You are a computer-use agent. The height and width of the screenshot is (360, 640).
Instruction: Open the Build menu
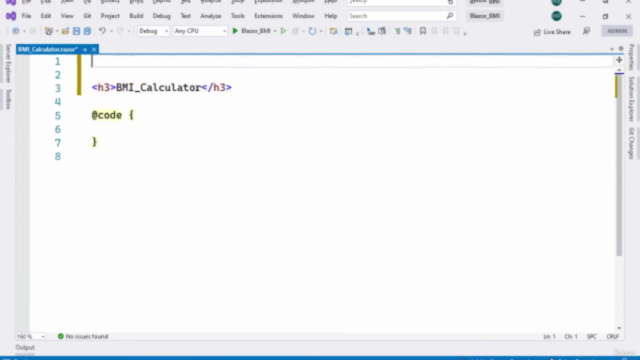point(136,16)
